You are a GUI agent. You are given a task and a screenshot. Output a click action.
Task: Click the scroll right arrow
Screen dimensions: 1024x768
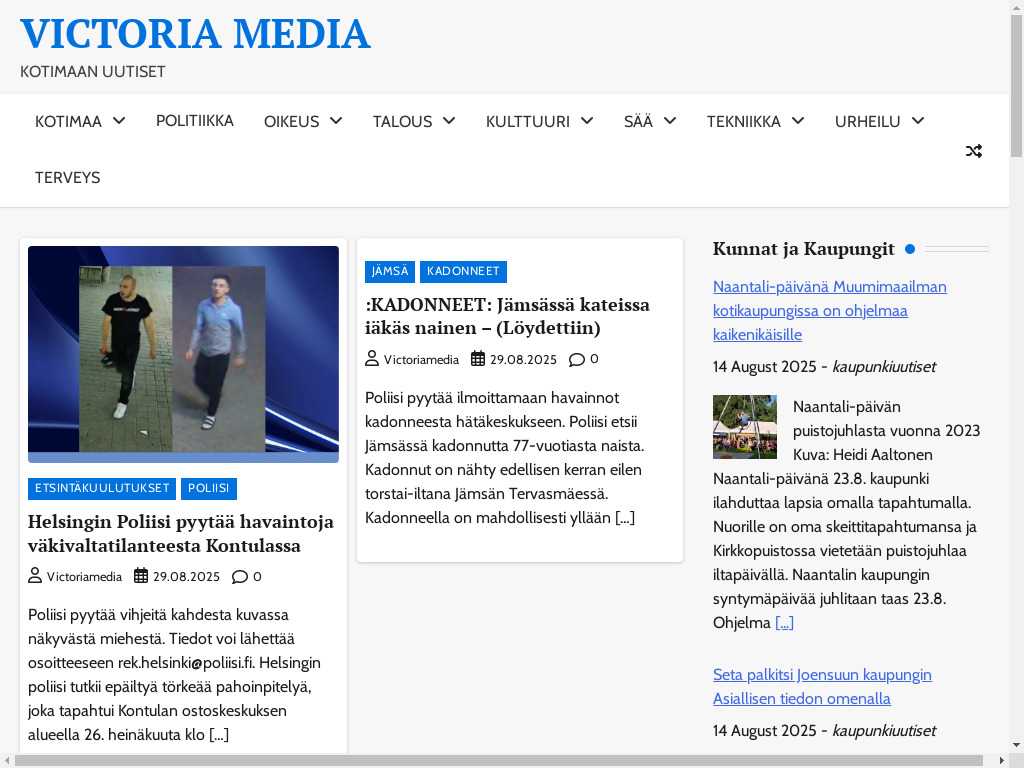point(1002,761)
